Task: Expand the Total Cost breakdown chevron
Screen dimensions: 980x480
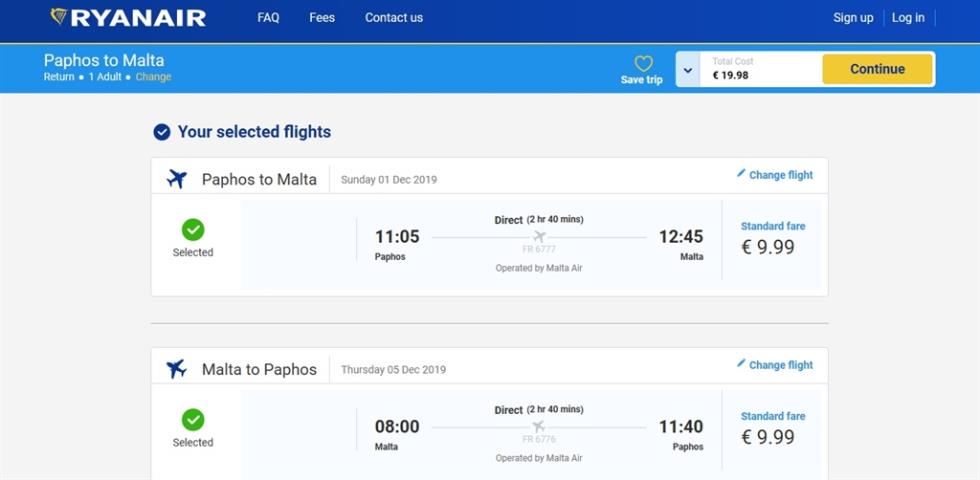Action: [688, 69]
